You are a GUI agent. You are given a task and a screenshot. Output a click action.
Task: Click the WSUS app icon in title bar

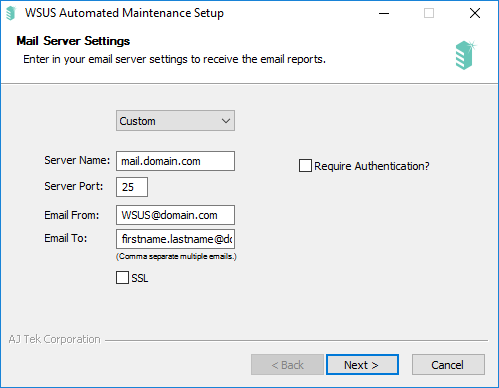coord(11,13)
